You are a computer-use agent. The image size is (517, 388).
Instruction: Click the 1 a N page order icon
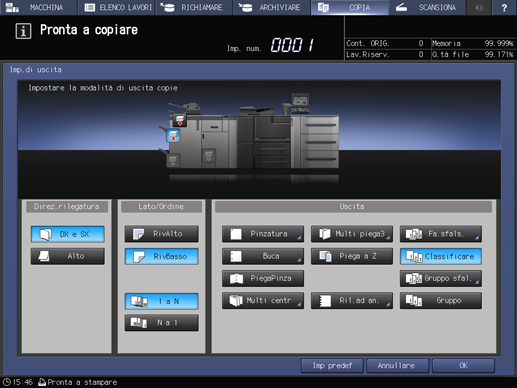coord(139,301)
